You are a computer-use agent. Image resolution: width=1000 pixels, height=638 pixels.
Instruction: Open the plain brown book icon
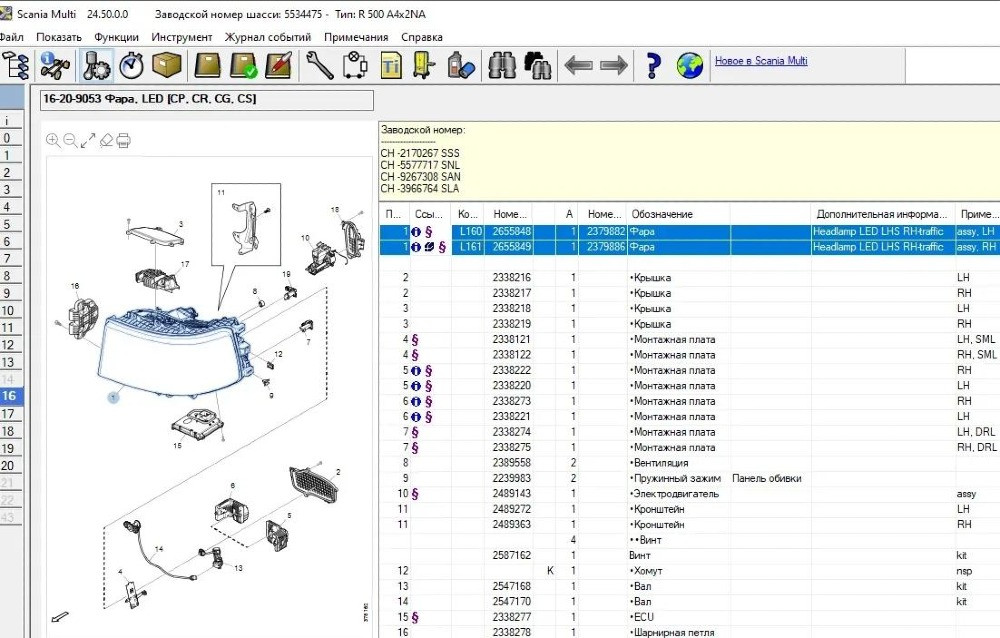(208, 65)
